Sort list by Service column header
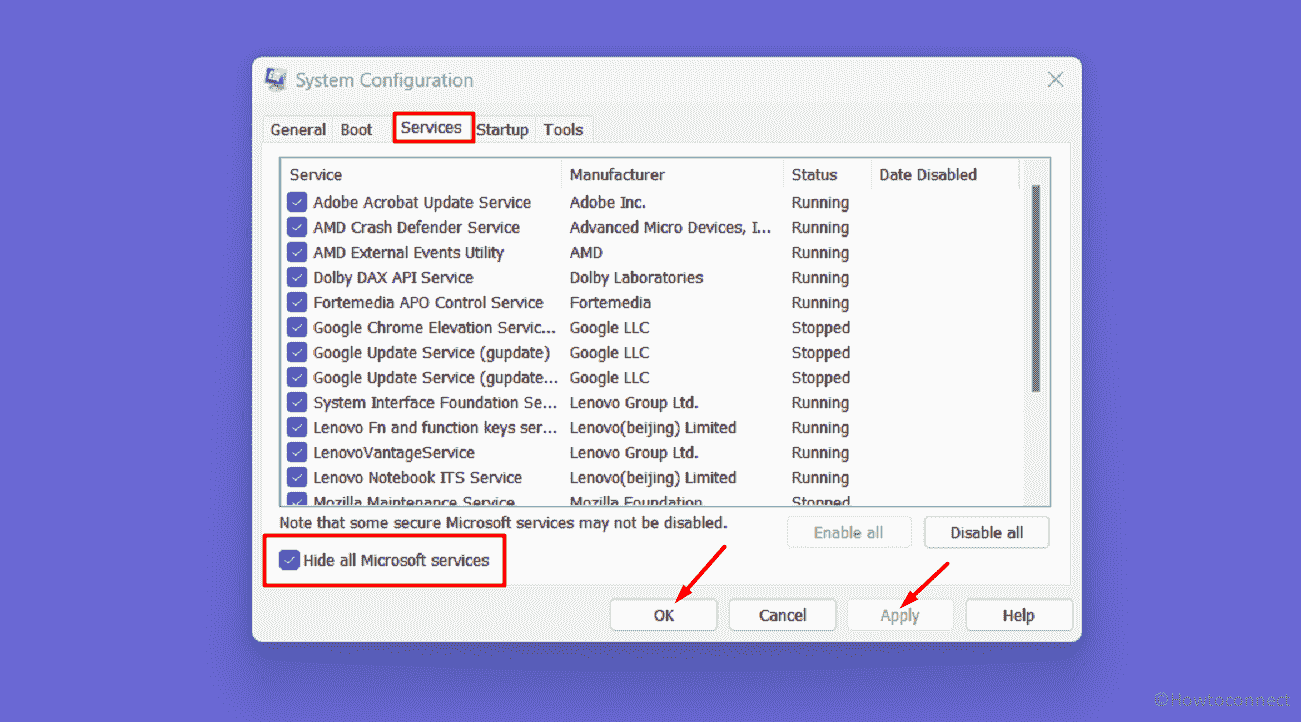The width and height of the screenshot is (1301, 722). point(421,174)
